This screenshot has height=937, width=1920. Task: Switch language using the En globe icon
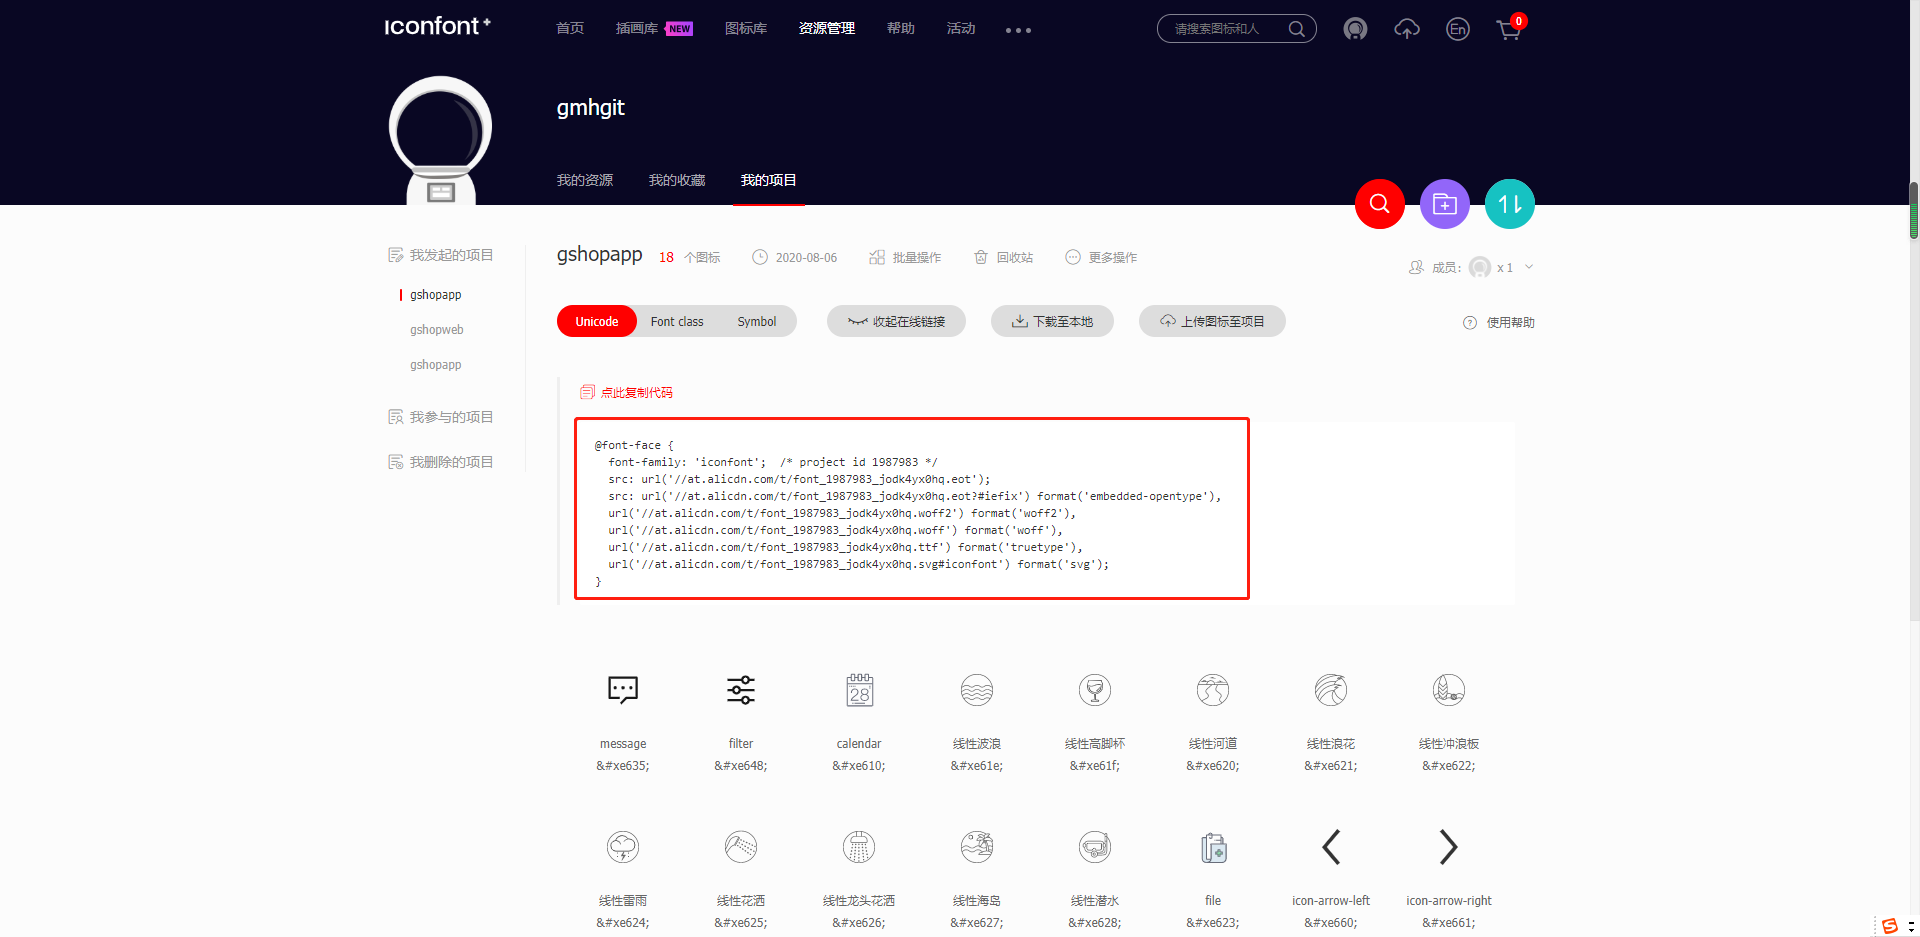point(1457,29)
